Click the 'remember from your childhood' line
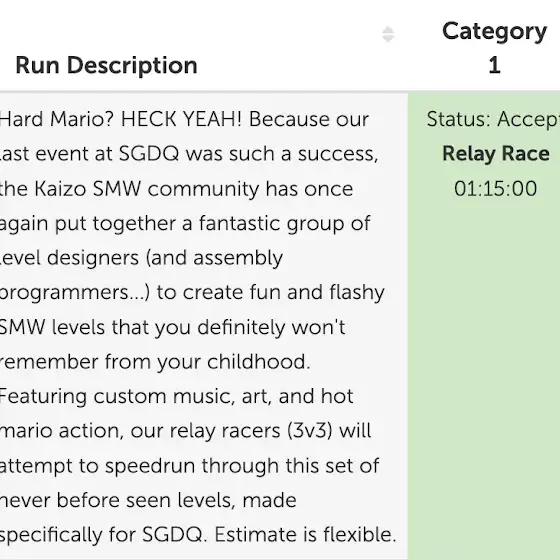 [155, 362]
